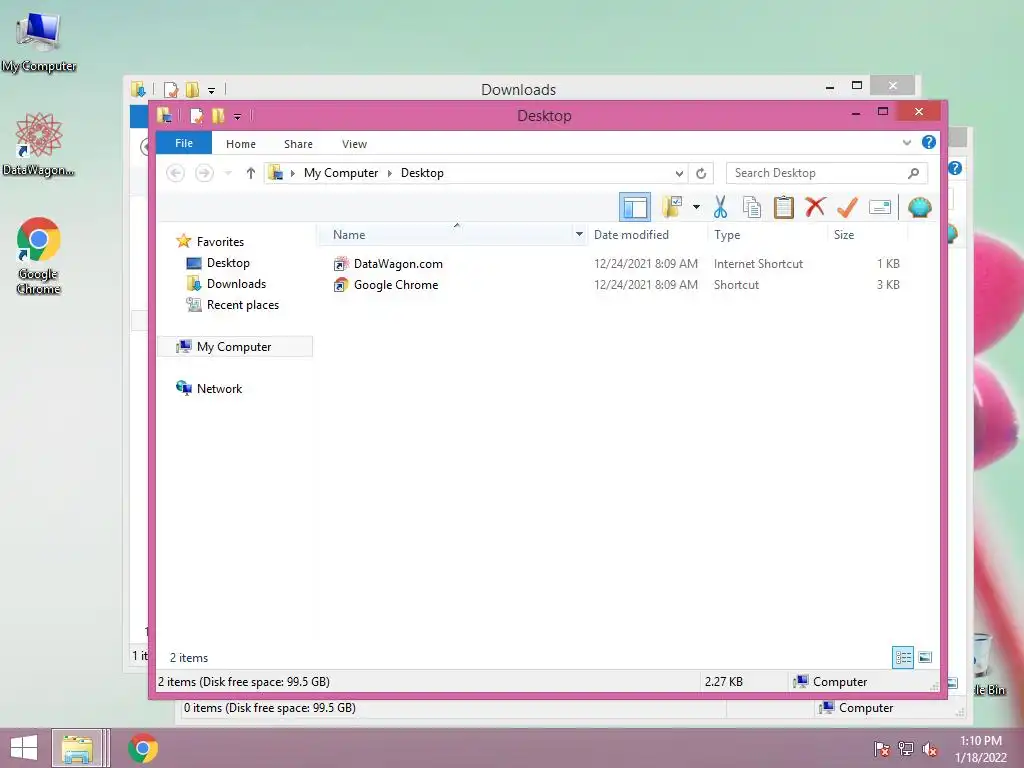Click the search magnifier icon
The height and width of the screenshot is (768, 1024).
tap(913, 173)
